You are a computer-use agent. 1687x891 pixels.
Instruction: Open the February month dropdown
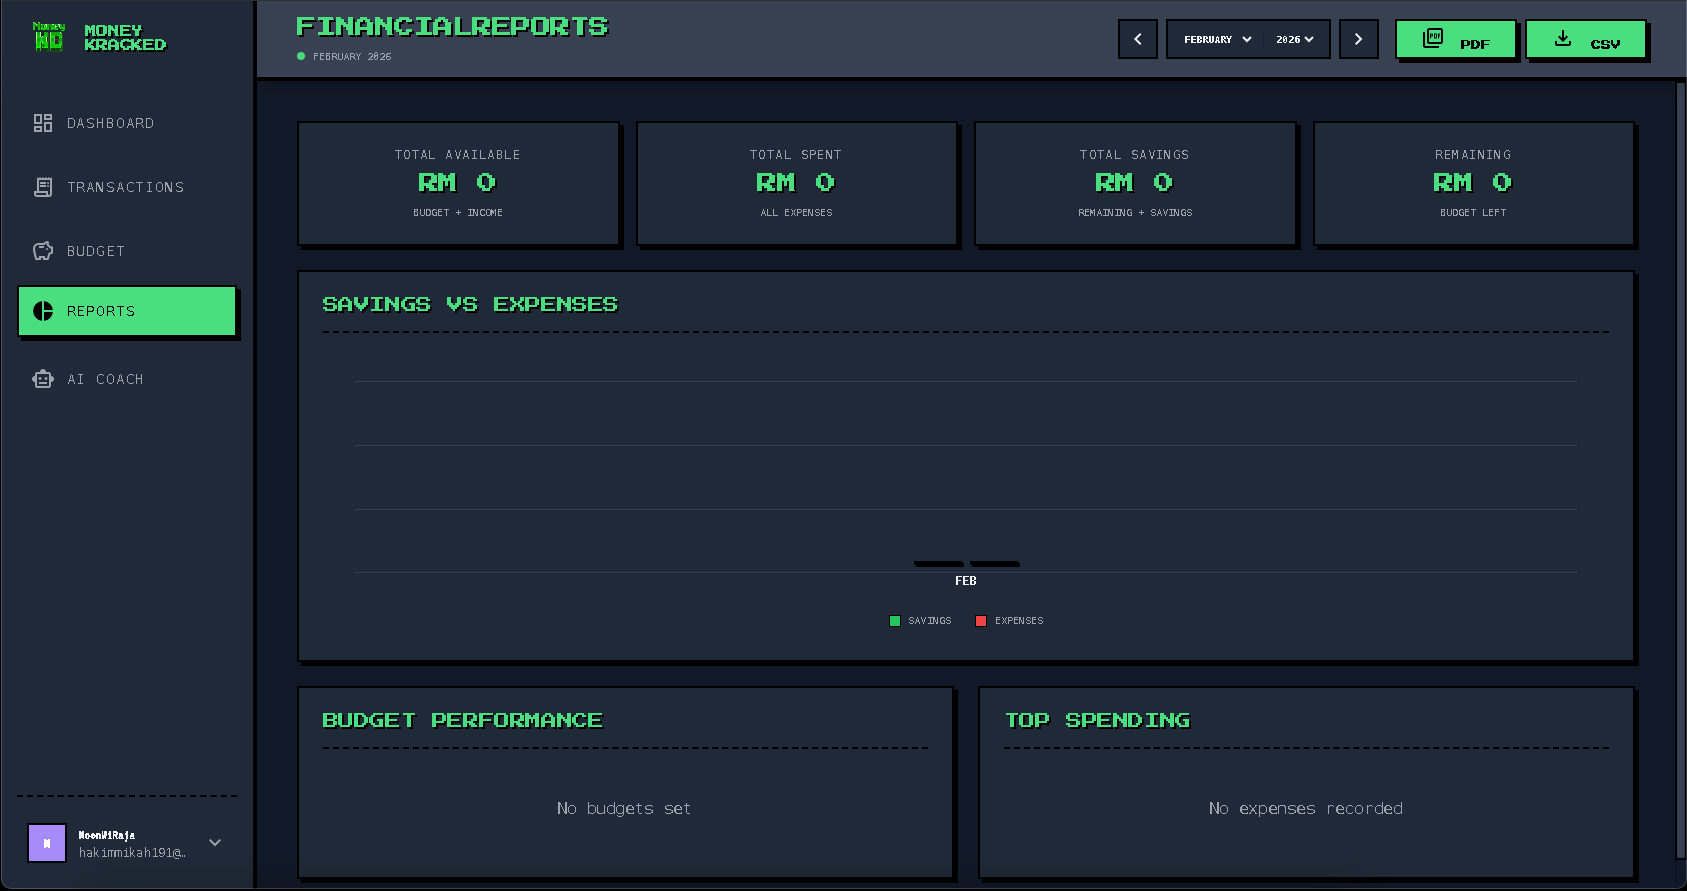pos(1217,40)
